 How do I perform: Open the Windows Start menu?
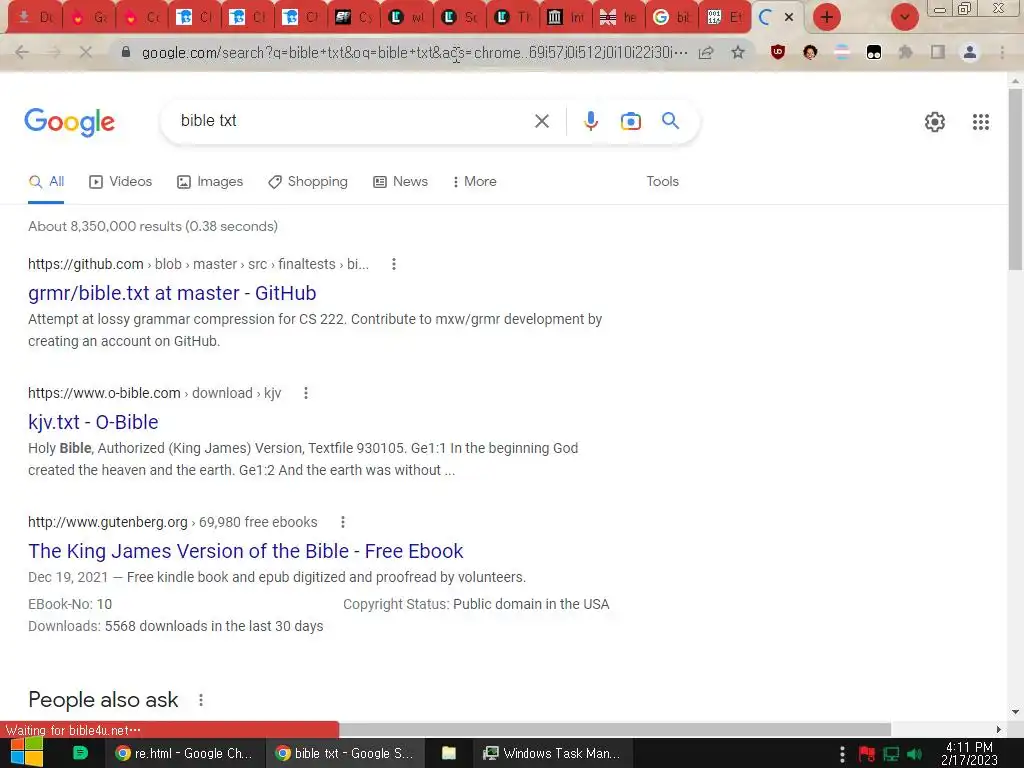coord(27,753)
